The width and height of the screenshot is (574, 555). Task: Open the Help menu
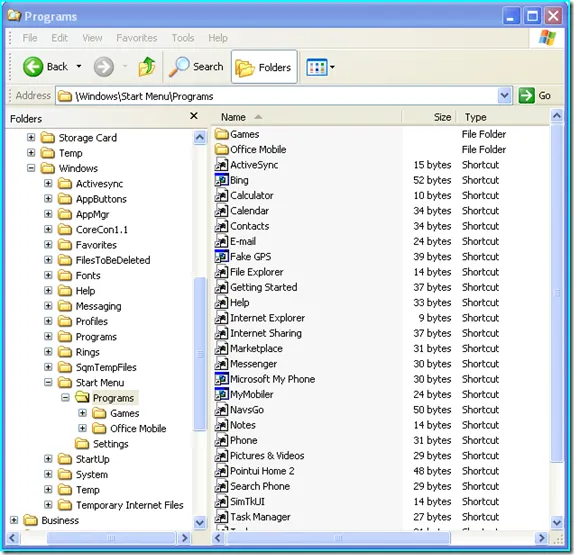pos(218,38)
